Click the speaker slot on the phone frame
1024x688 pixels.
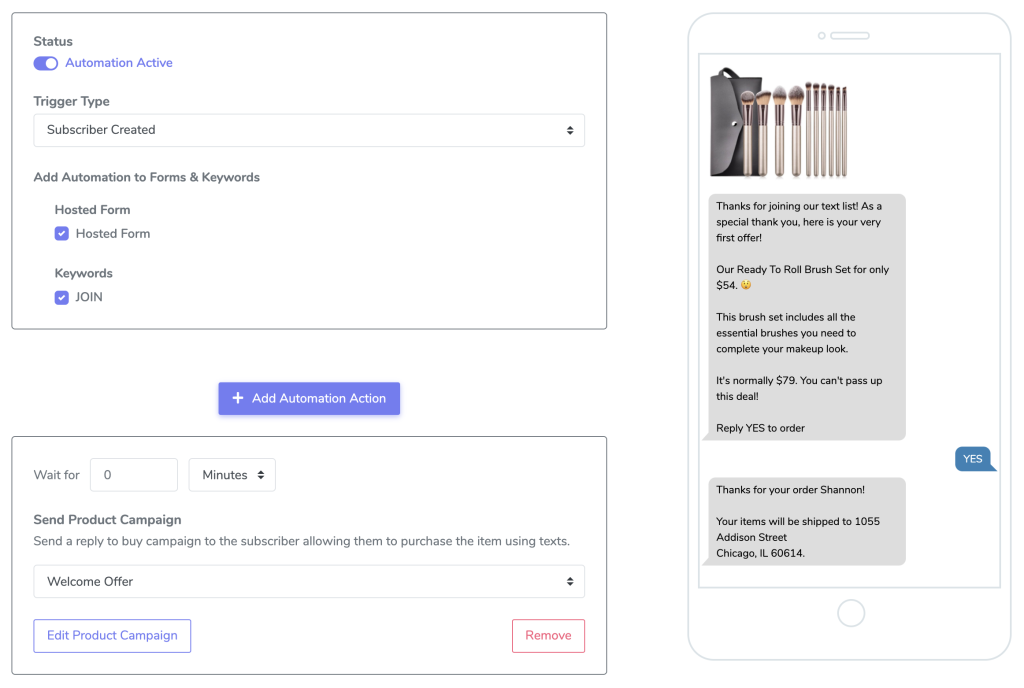click(849, 34)
